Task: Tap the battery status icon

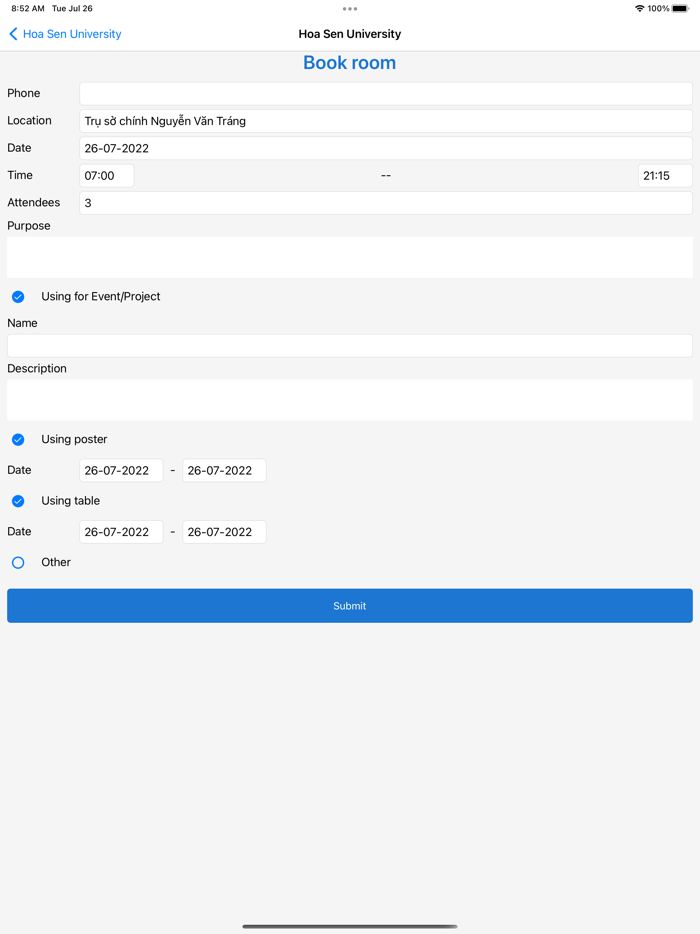Action: click(680, 8)
